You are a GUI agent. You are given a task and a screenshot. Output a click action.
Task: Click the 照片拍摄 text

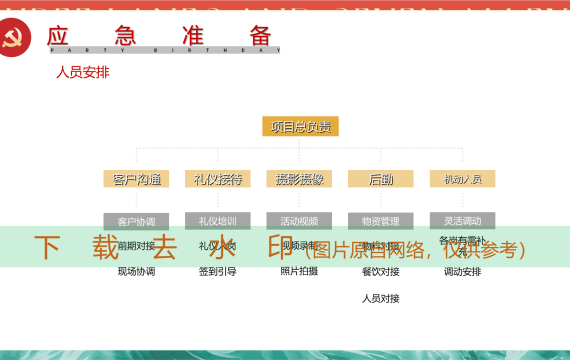pyautogui.click(x=299, y=271)
